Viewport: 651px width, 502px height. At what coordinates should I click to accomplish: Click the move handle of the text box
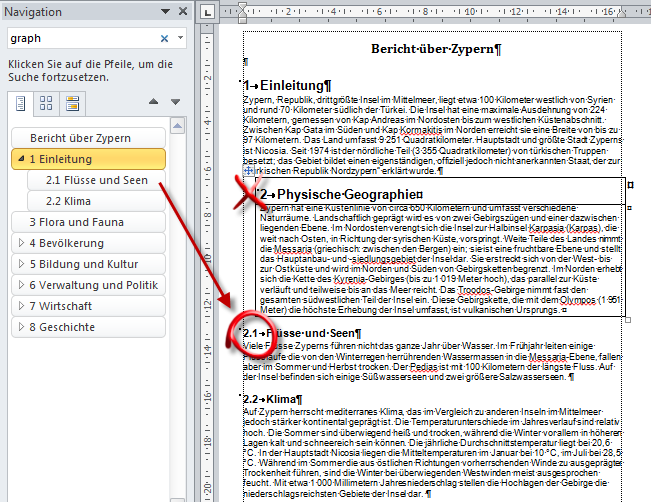click(248, 173)
